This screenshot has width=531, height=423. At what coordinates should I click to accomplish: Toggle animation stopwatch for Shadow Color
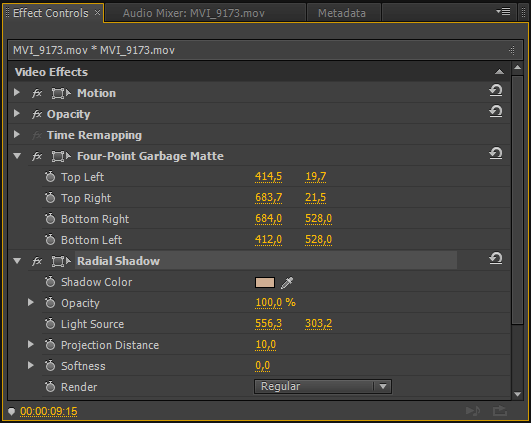50,281
